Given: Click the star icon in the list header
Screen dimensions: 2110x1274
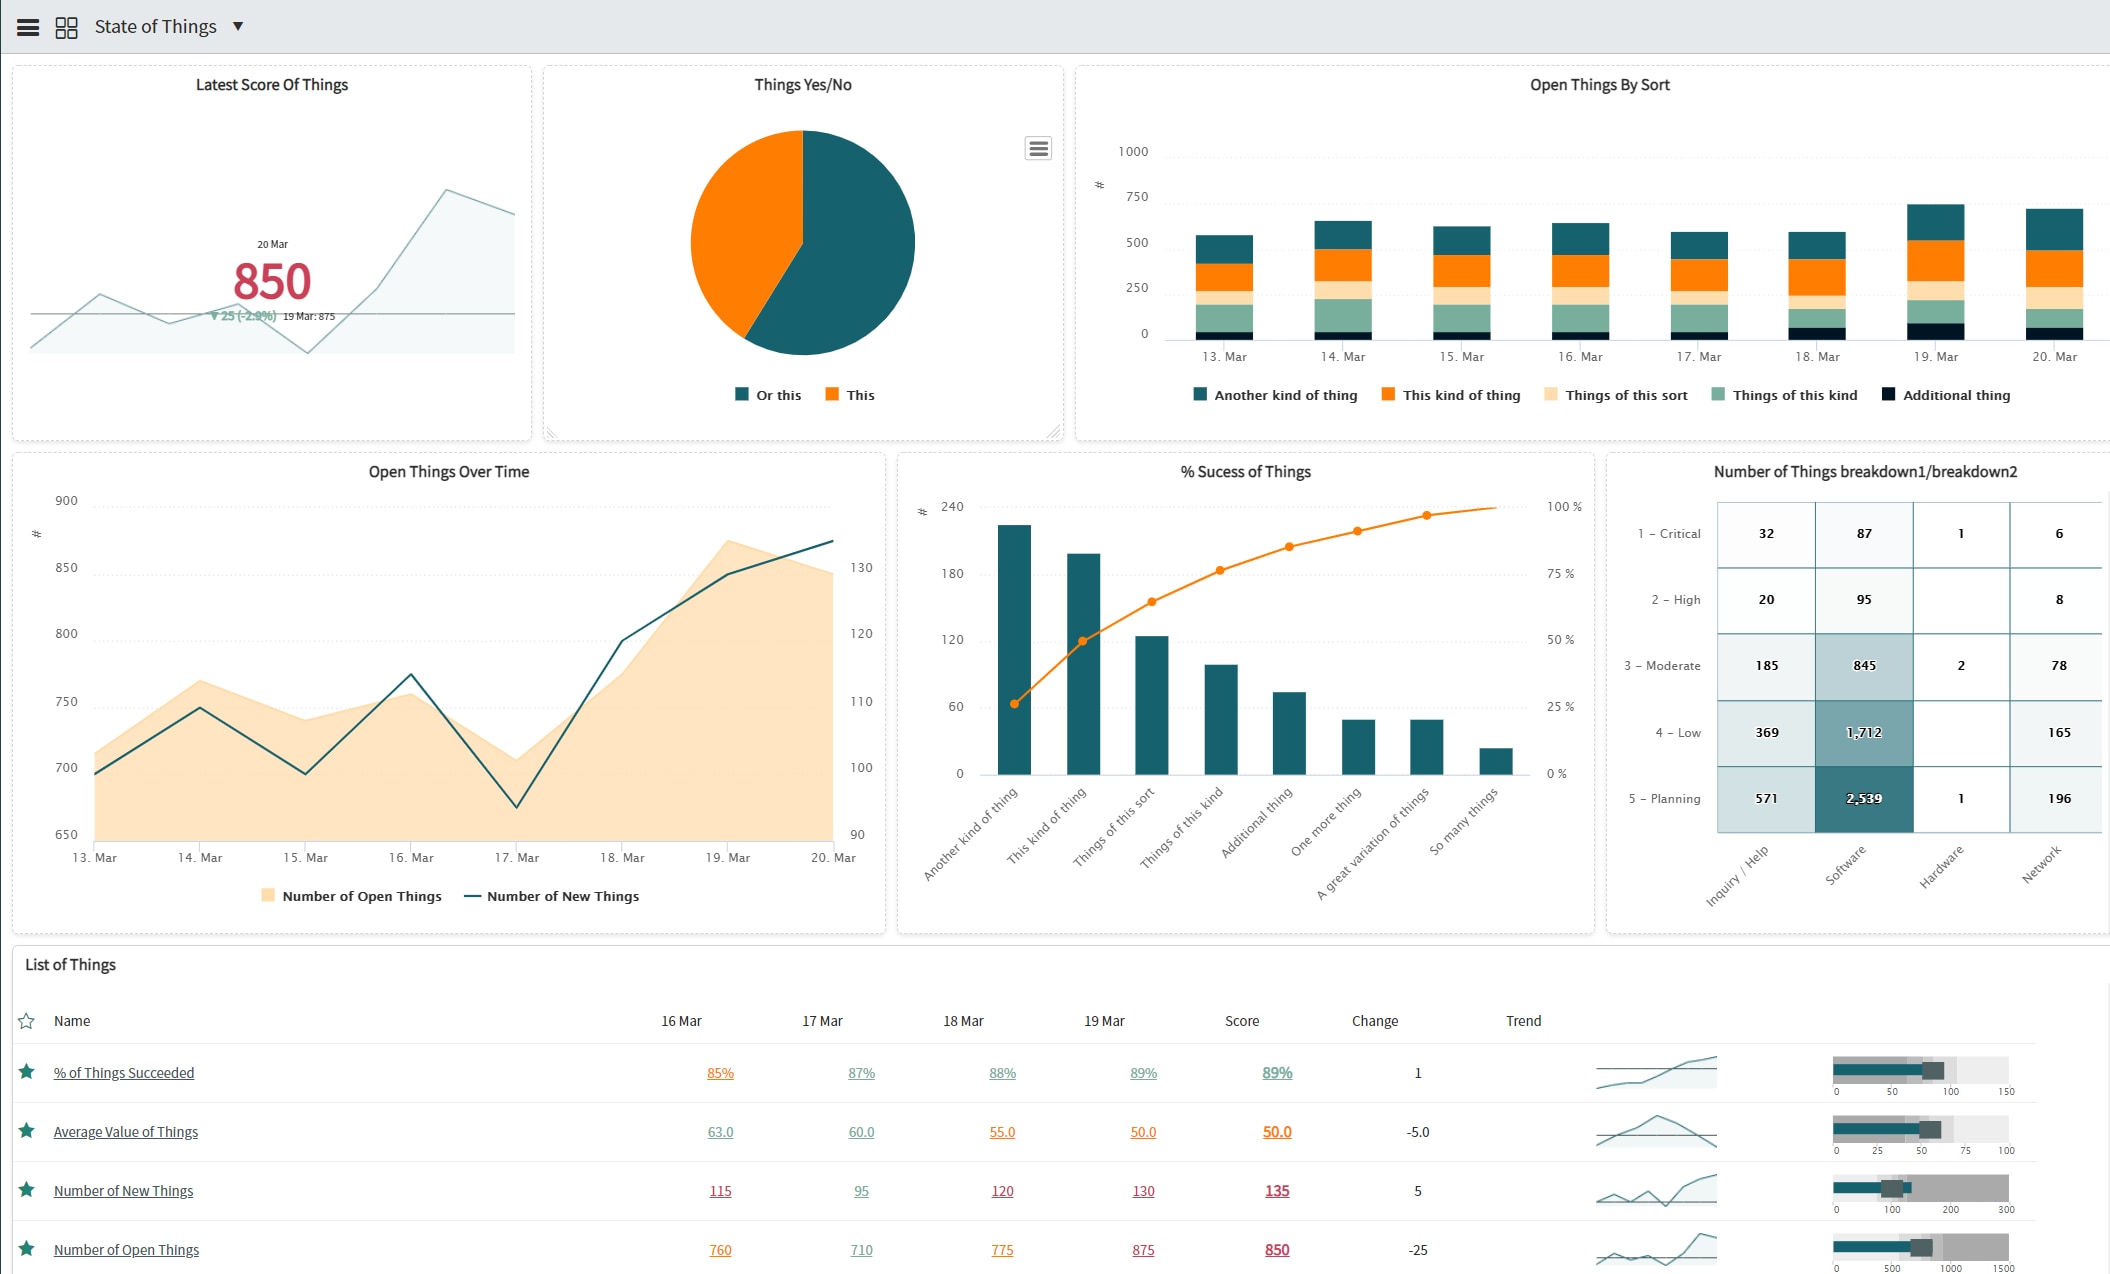Looking at the screenshot, I should 26,1020.
